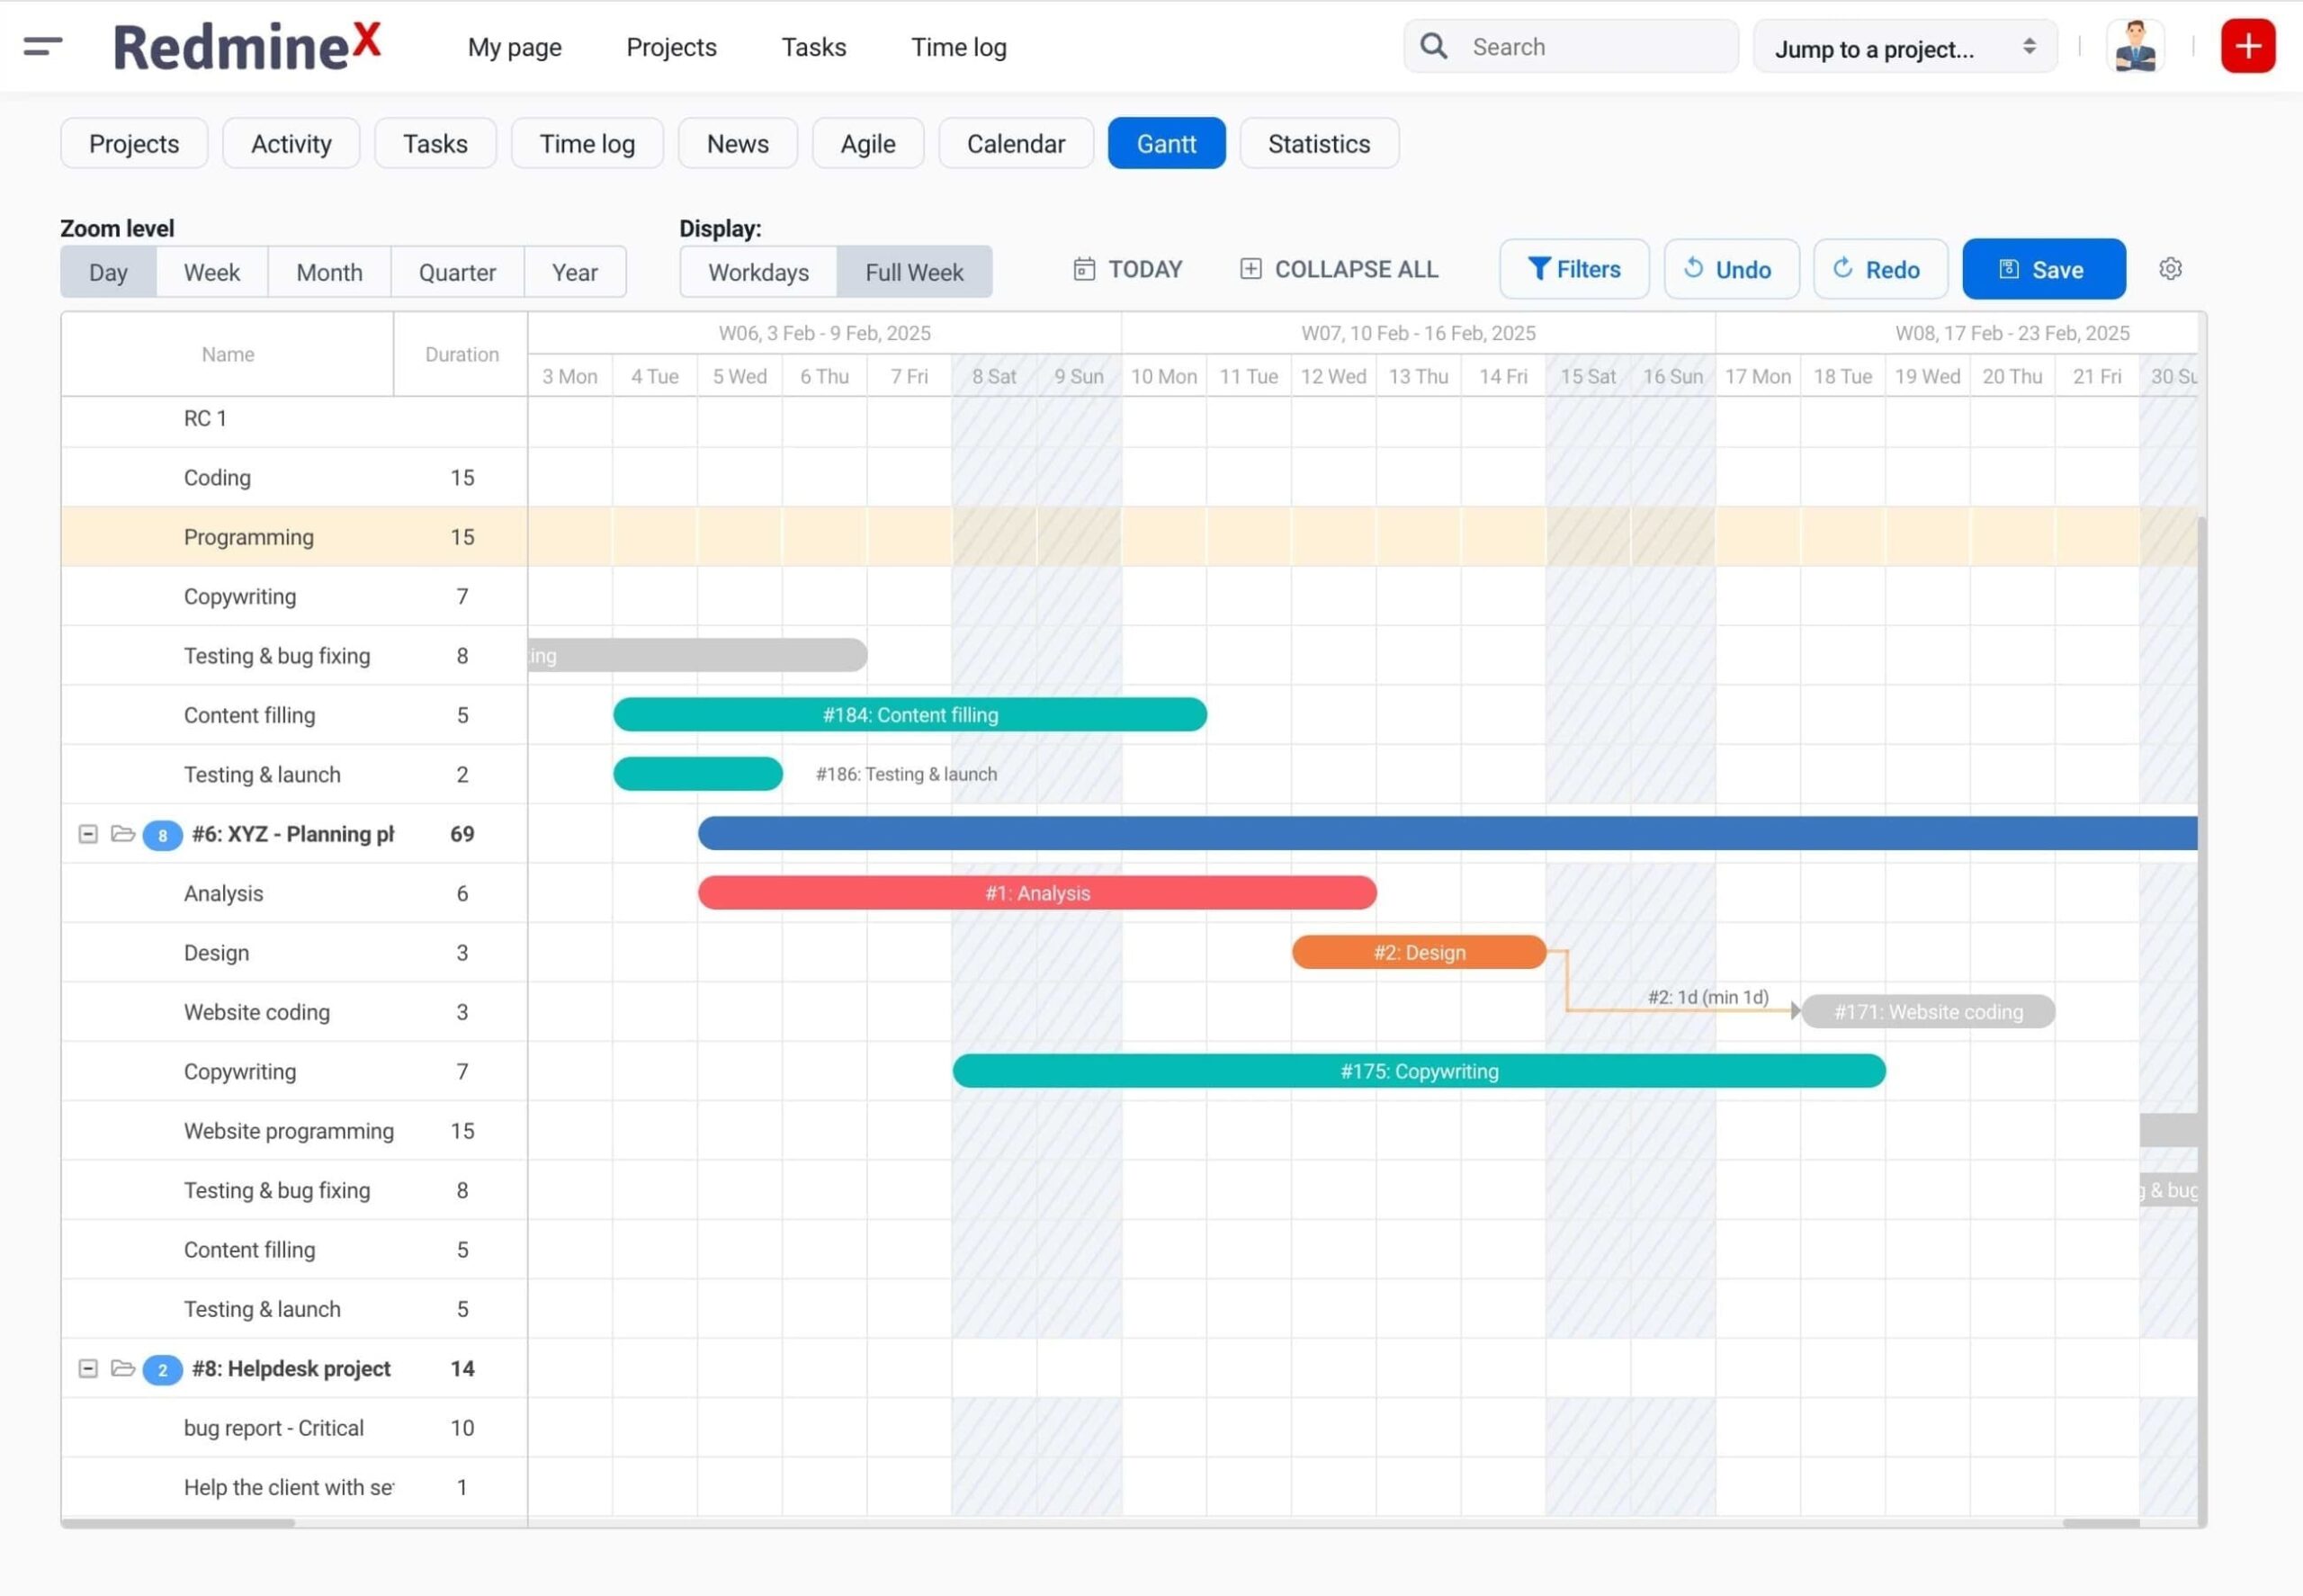Switch zoom level to Month

tap(329, 271)
